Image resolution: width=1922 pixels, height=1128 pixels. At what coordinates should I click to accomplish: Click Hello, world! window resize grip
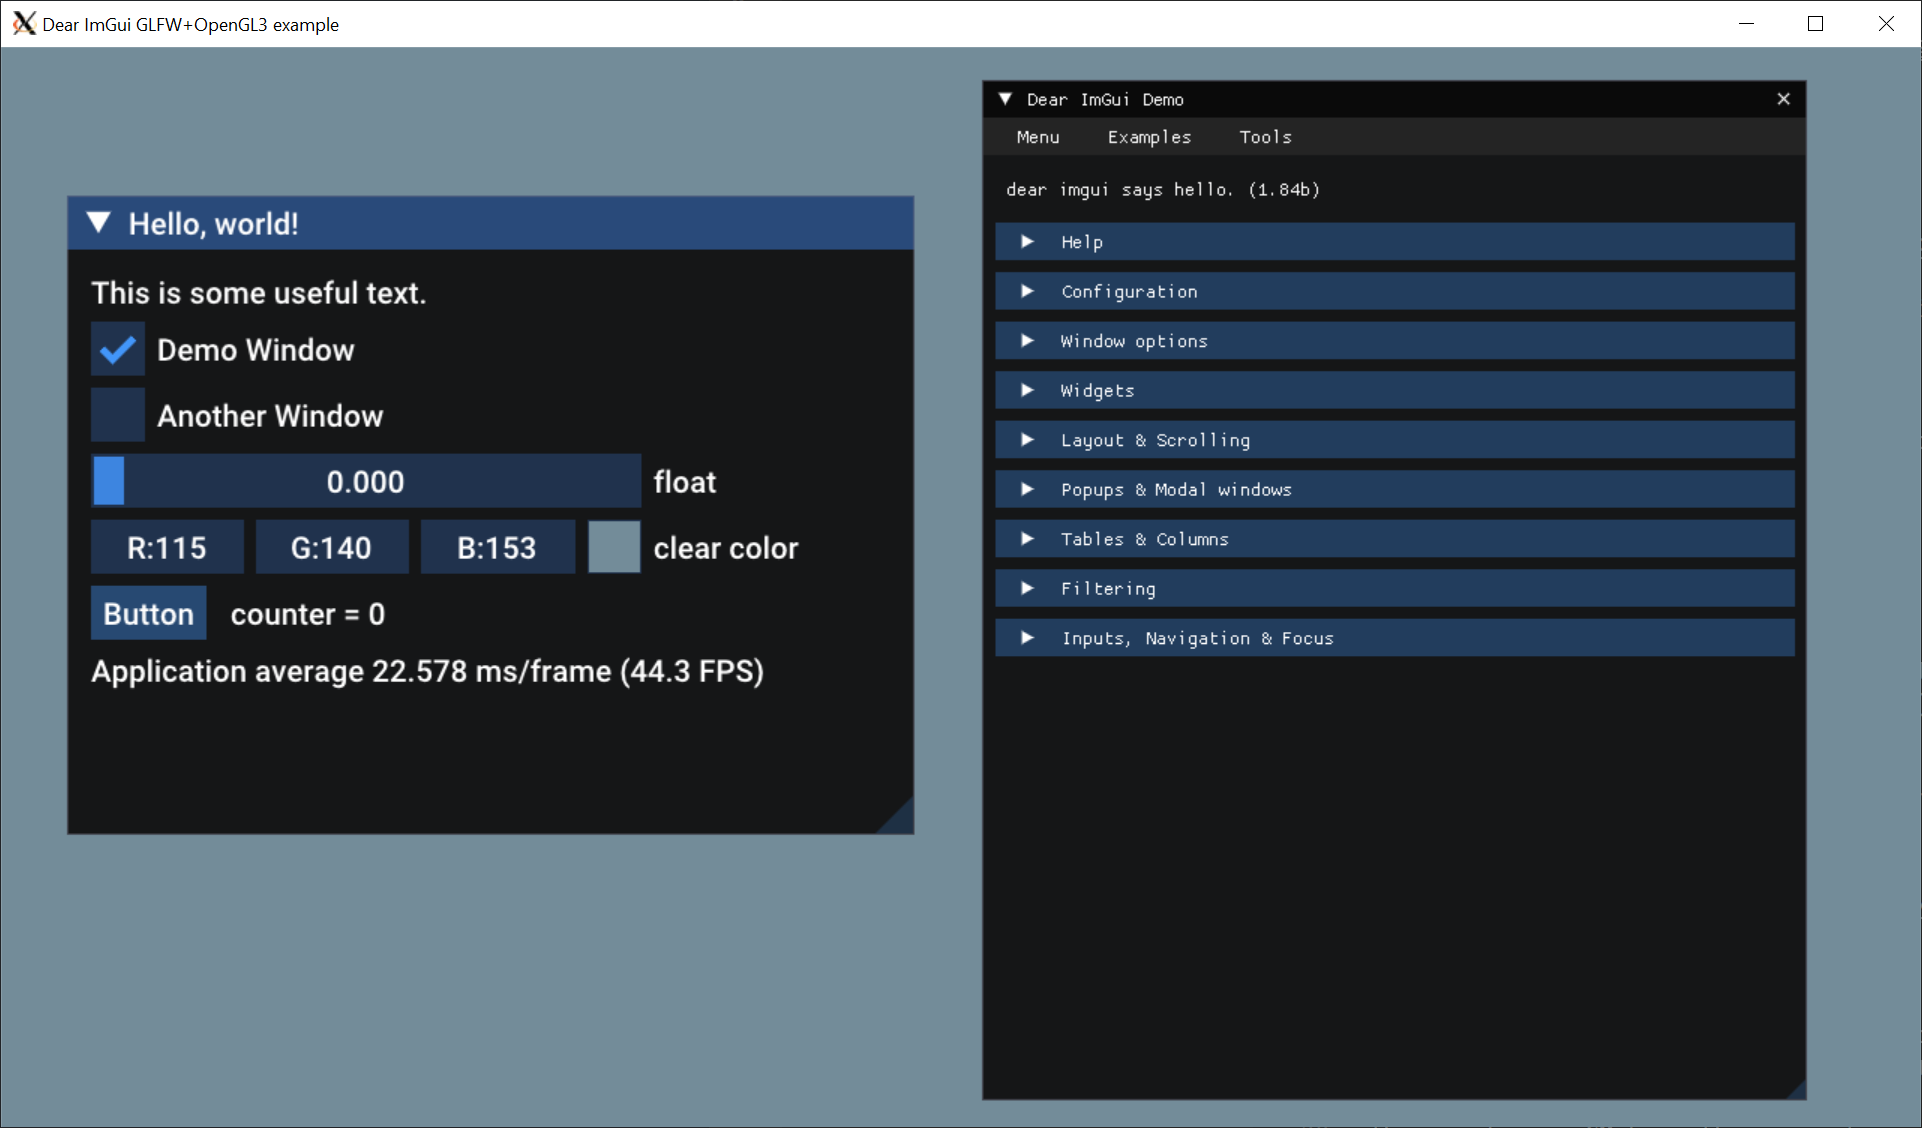point(901,821)
